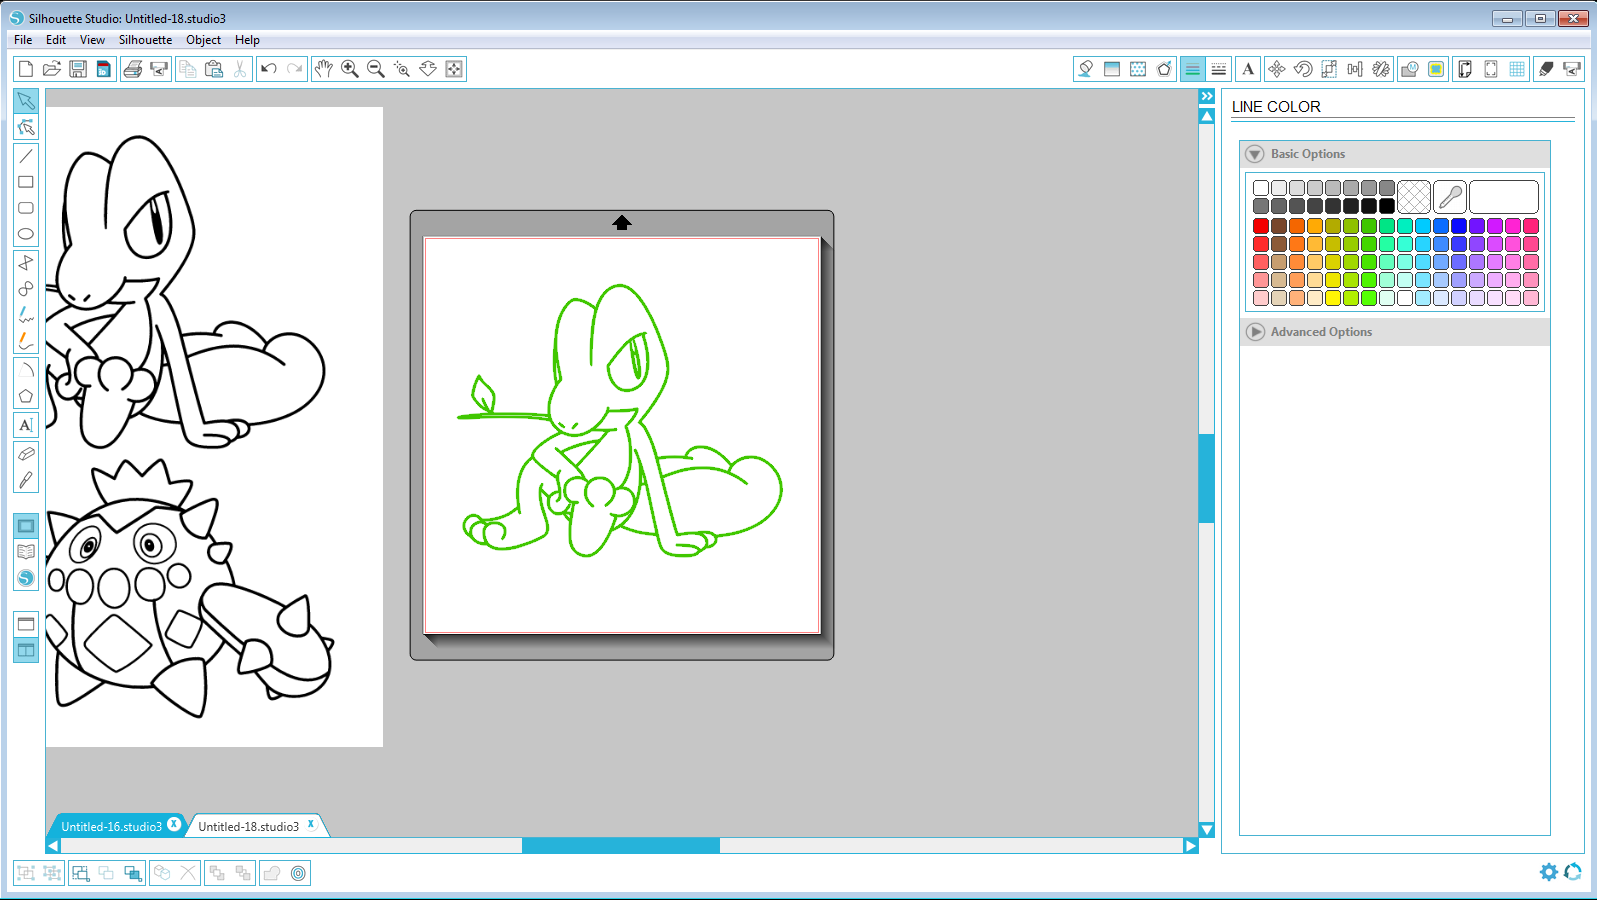Select the Text tool in left toolbar
The image size is (1597, 900).
pyautogui.click(x=26, y=425)
